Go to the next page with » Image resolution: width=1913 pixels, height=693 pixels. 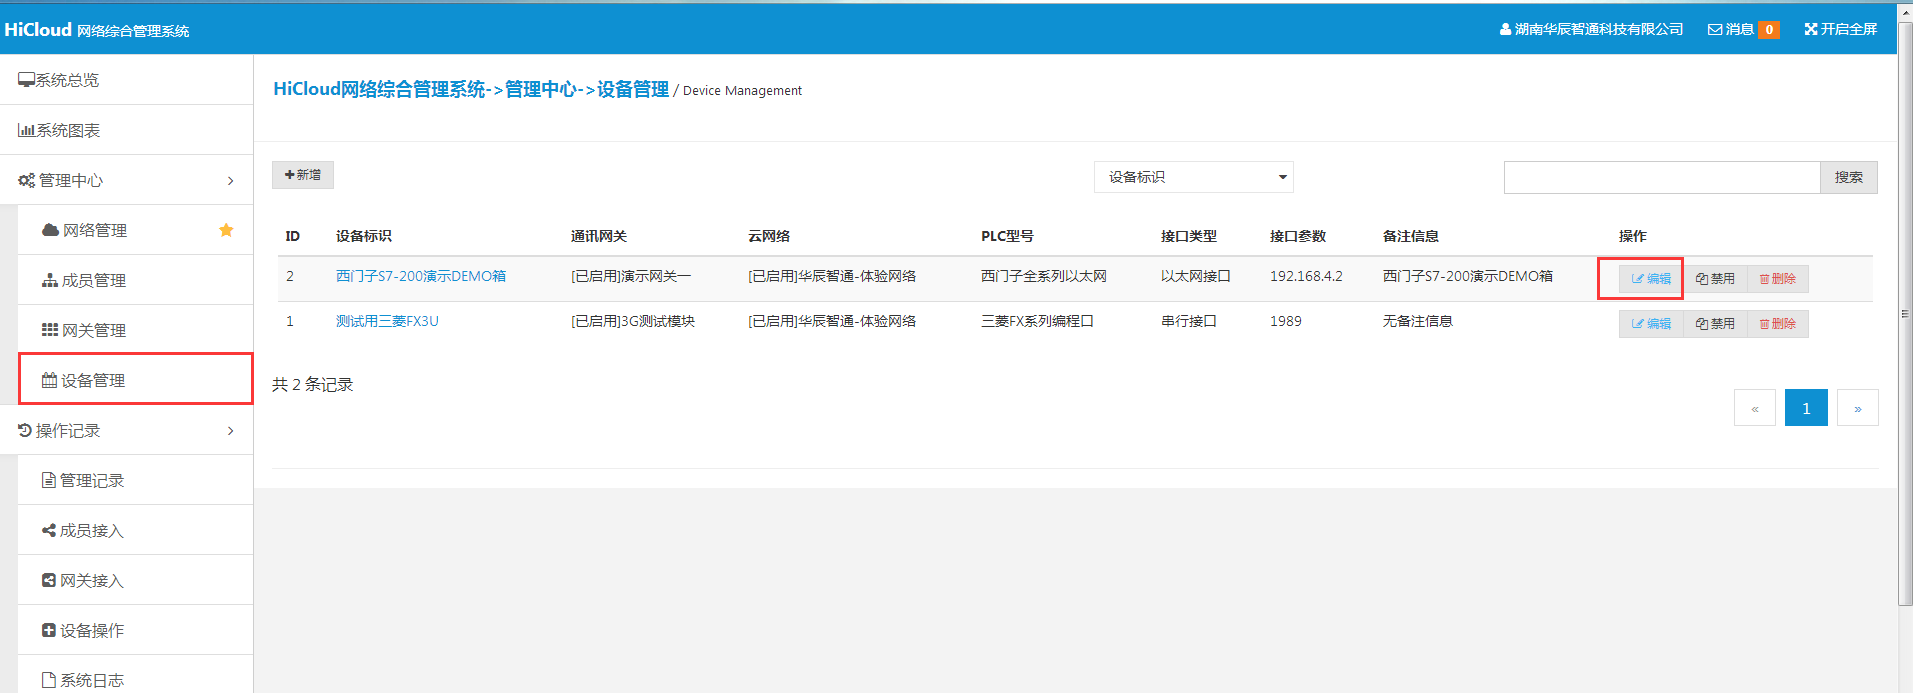tap(1857, 408)
